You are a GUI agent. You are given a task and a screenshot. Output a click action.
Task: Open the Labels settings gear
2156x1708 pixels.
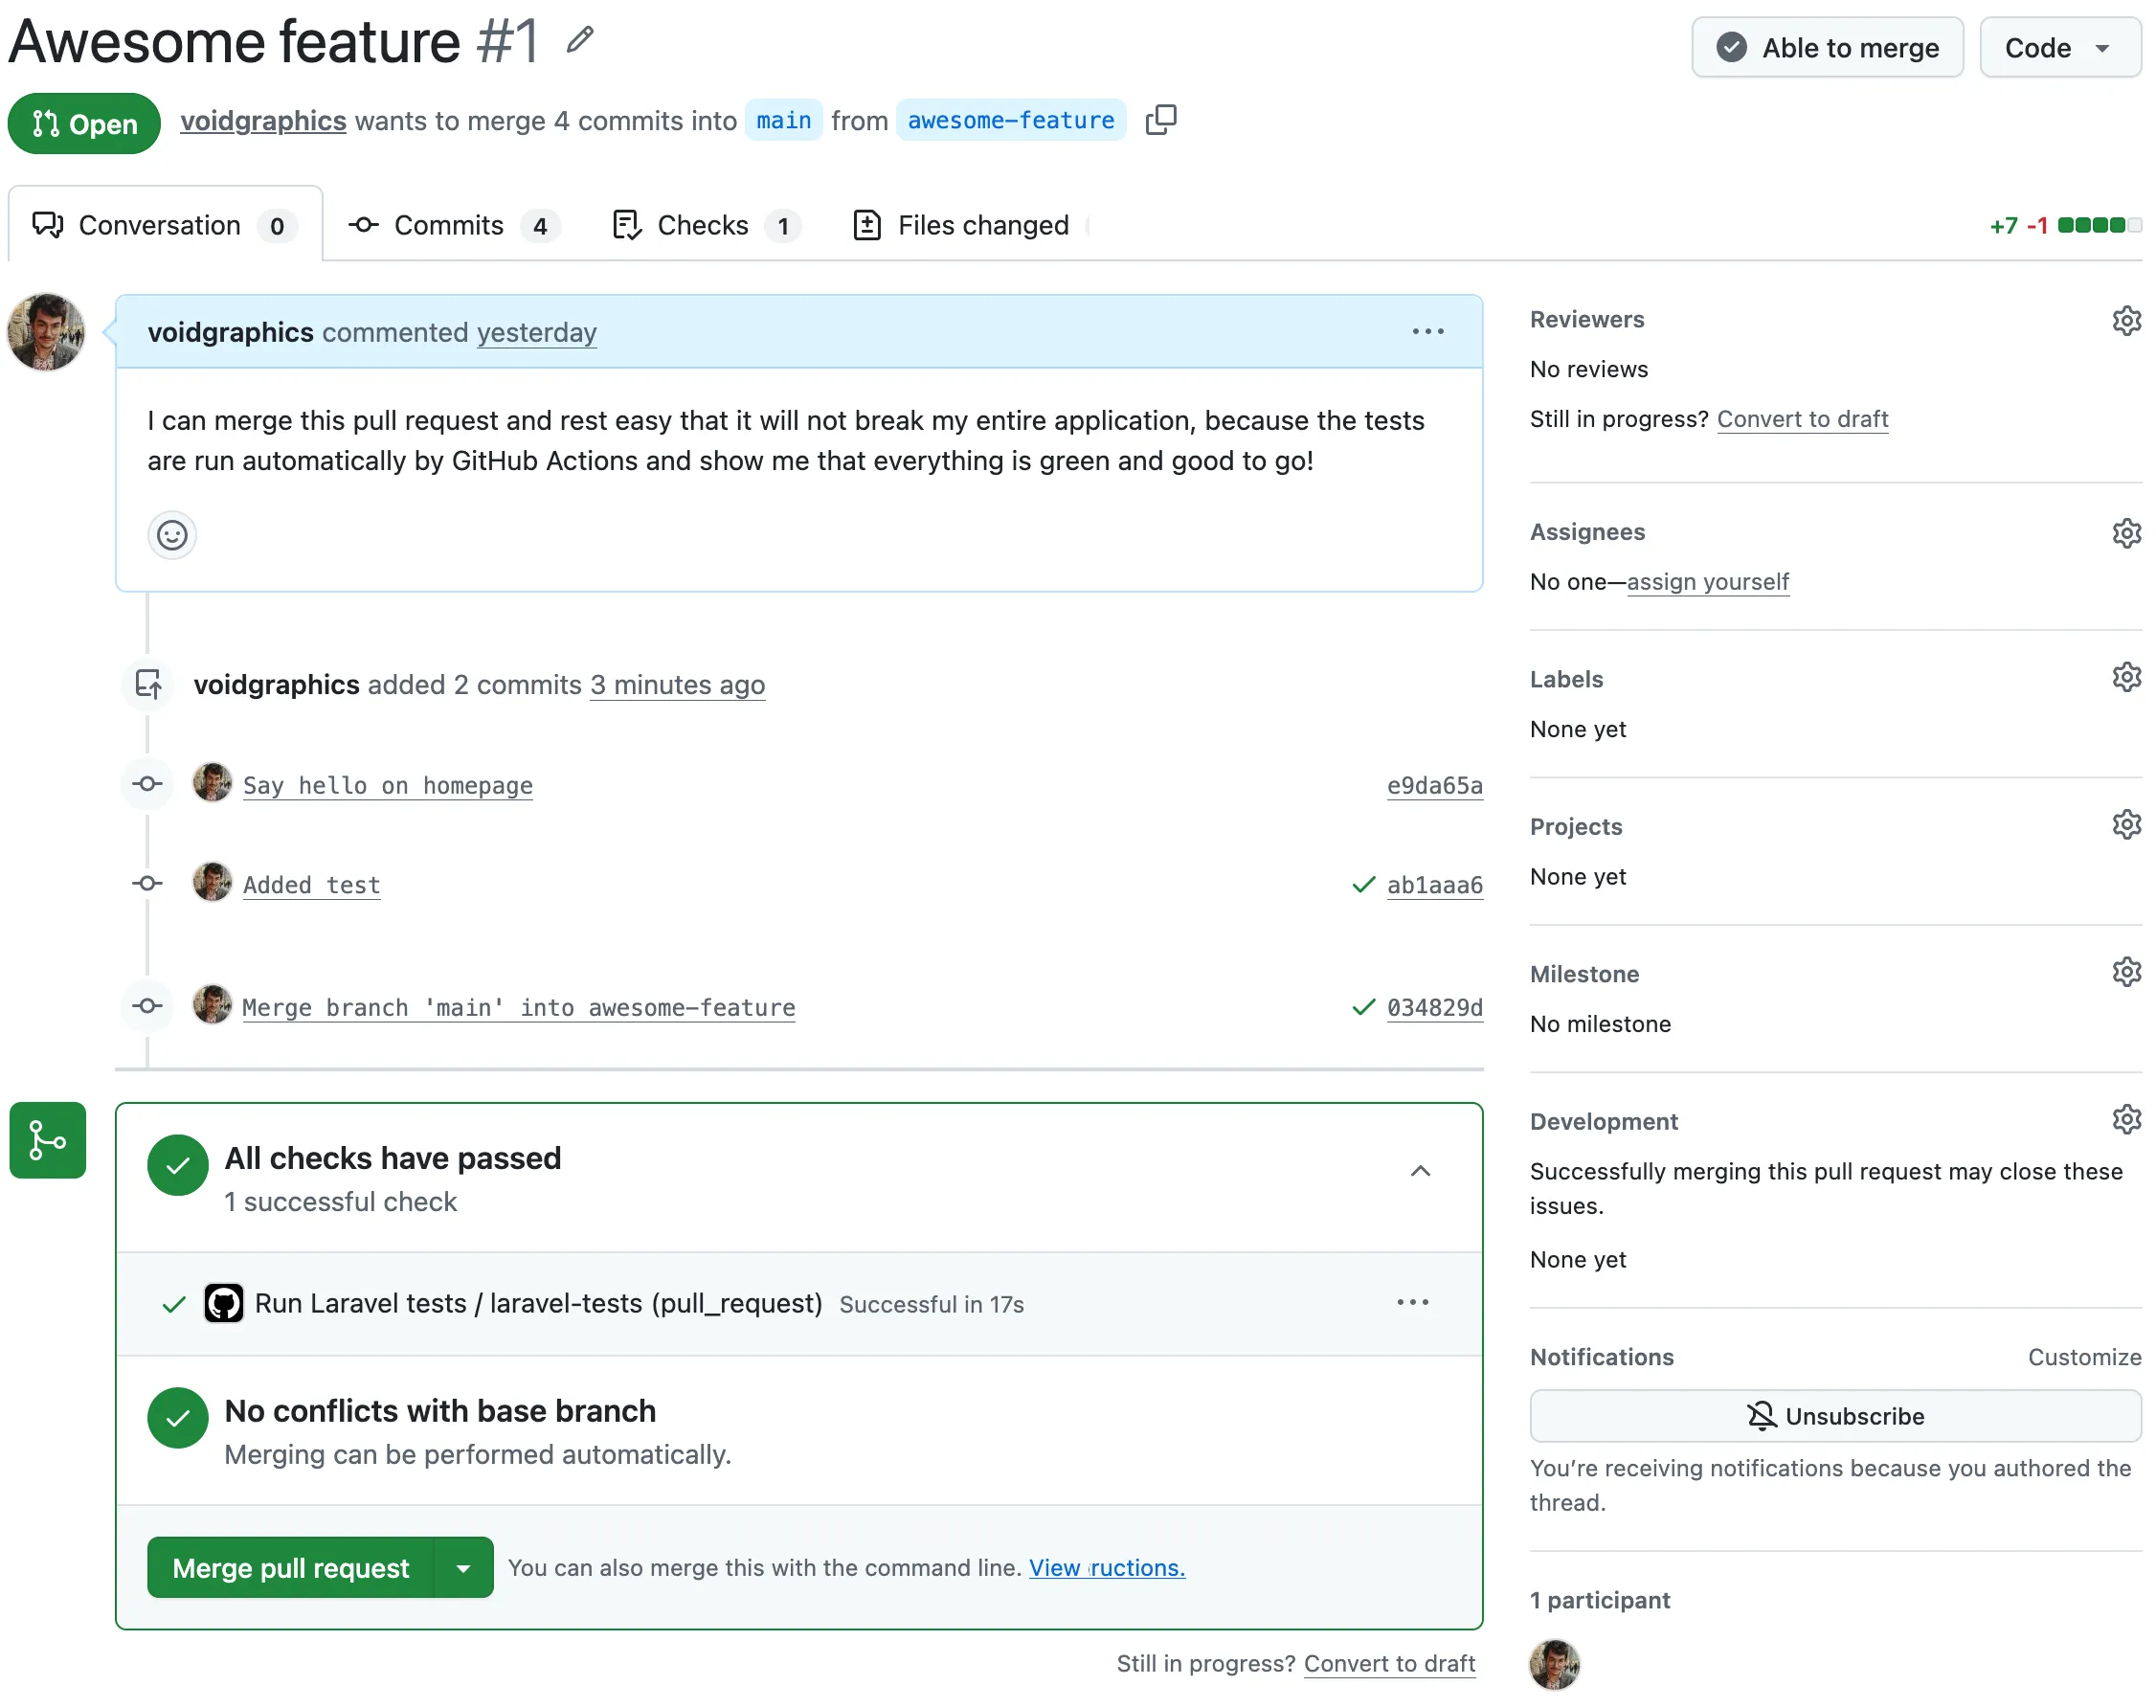(2126, 677)
